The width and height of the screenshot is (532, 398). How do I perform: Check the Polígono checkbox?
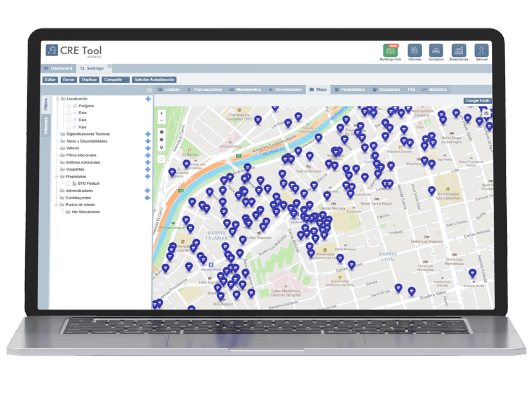coord(69,106)
